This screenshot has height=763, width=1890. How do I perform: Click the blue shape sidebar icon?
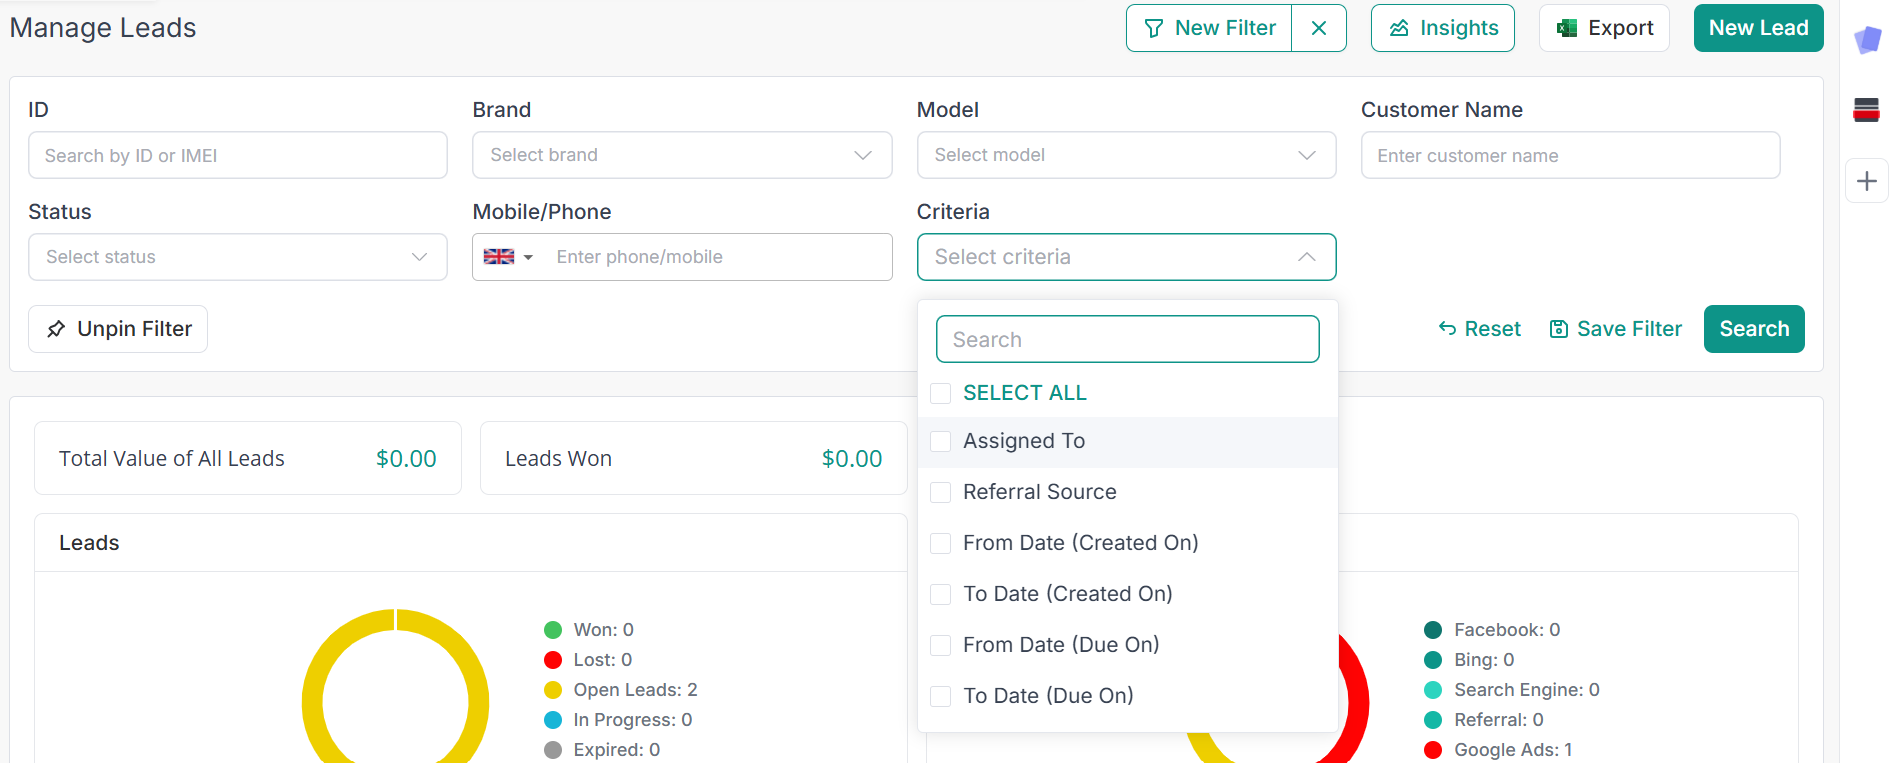[x=1867, y=41]
